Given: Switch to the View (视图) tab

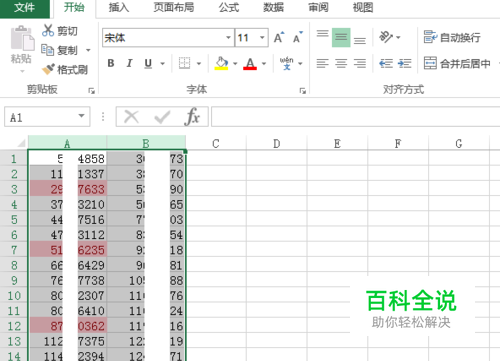Looking at the screenshot, I should [x=363, y=7].
